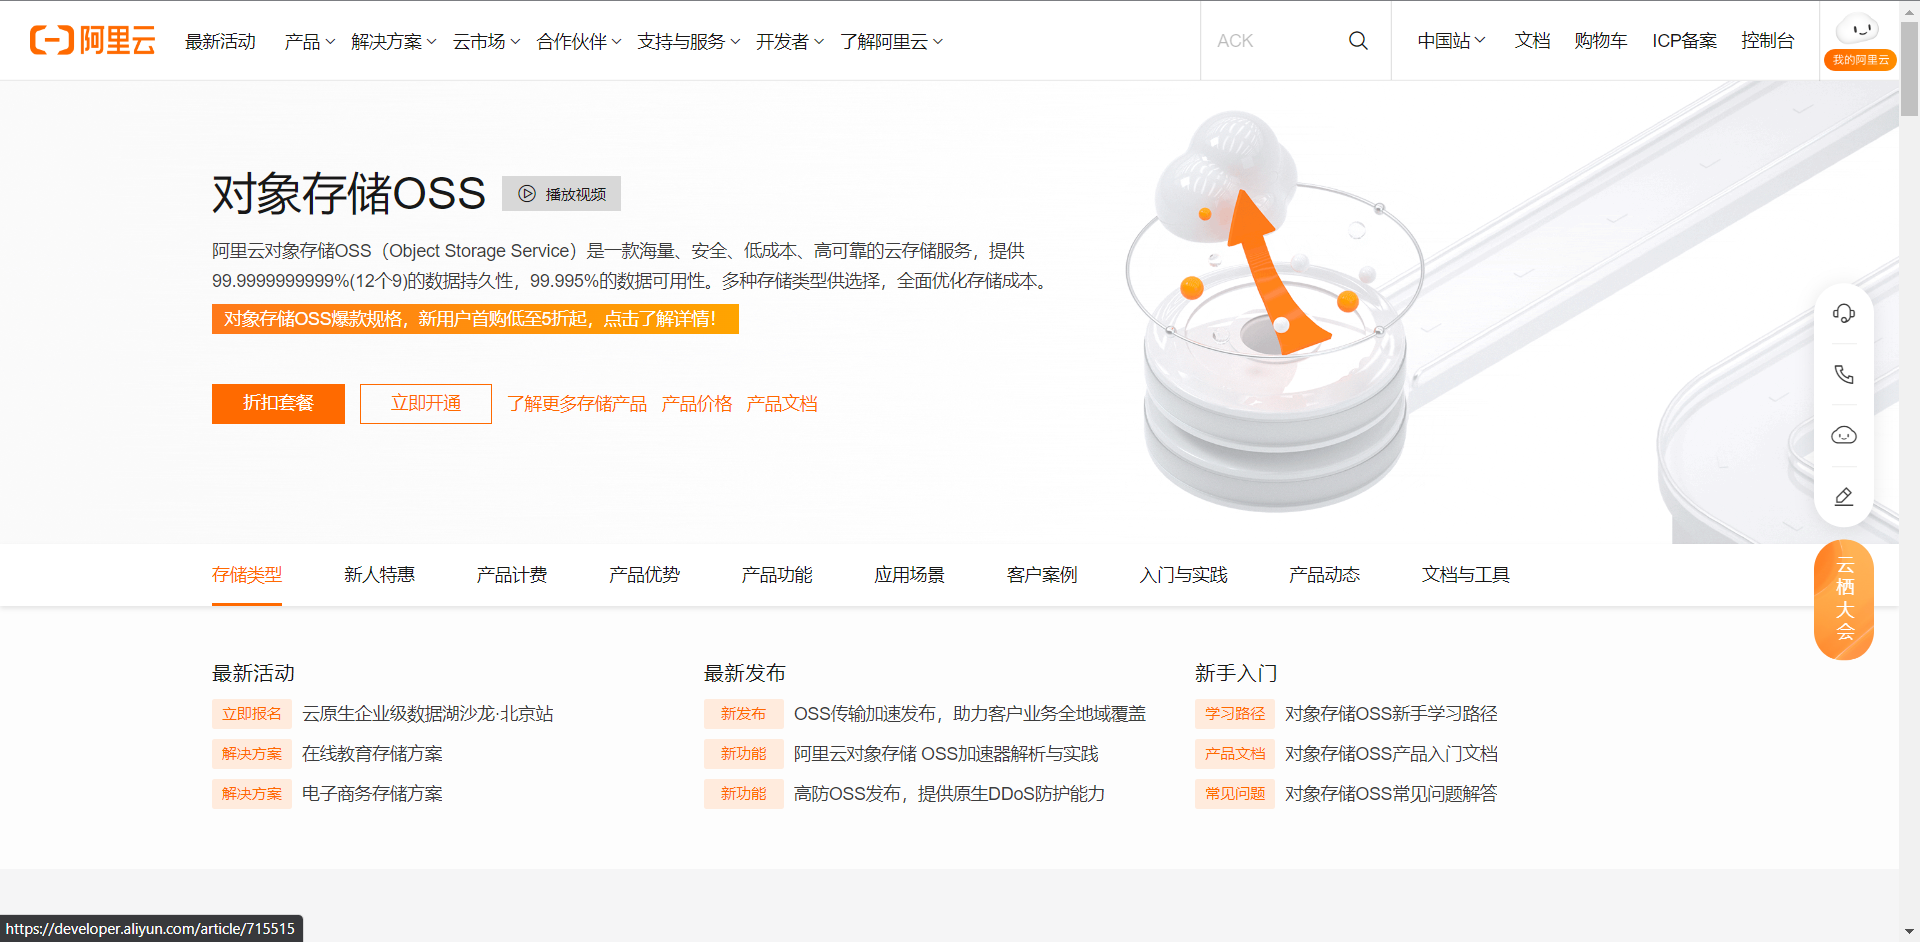This screenshot has width=1920, height=942.
Task: Click the 立即开通 button
Action: pyautogui.click(x=426, y=404)
